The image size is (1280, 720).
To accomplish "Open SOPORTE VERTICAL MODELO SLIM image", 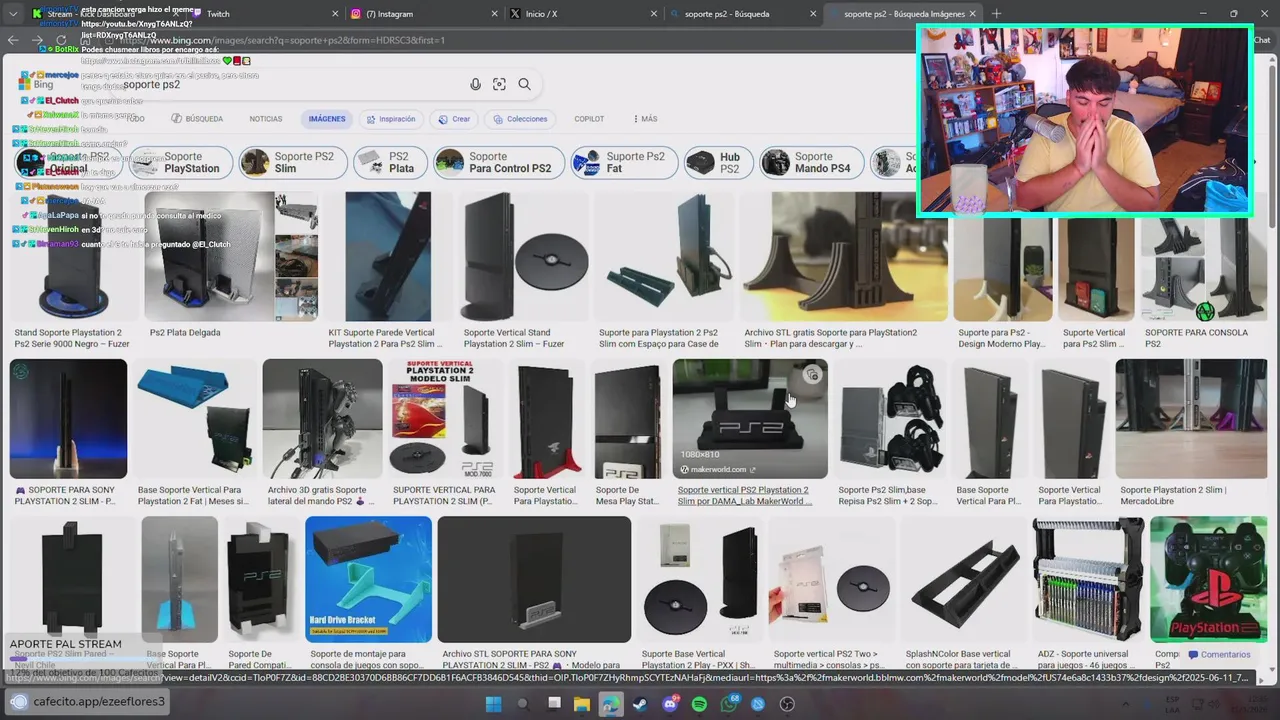I will tap(445, 419).
